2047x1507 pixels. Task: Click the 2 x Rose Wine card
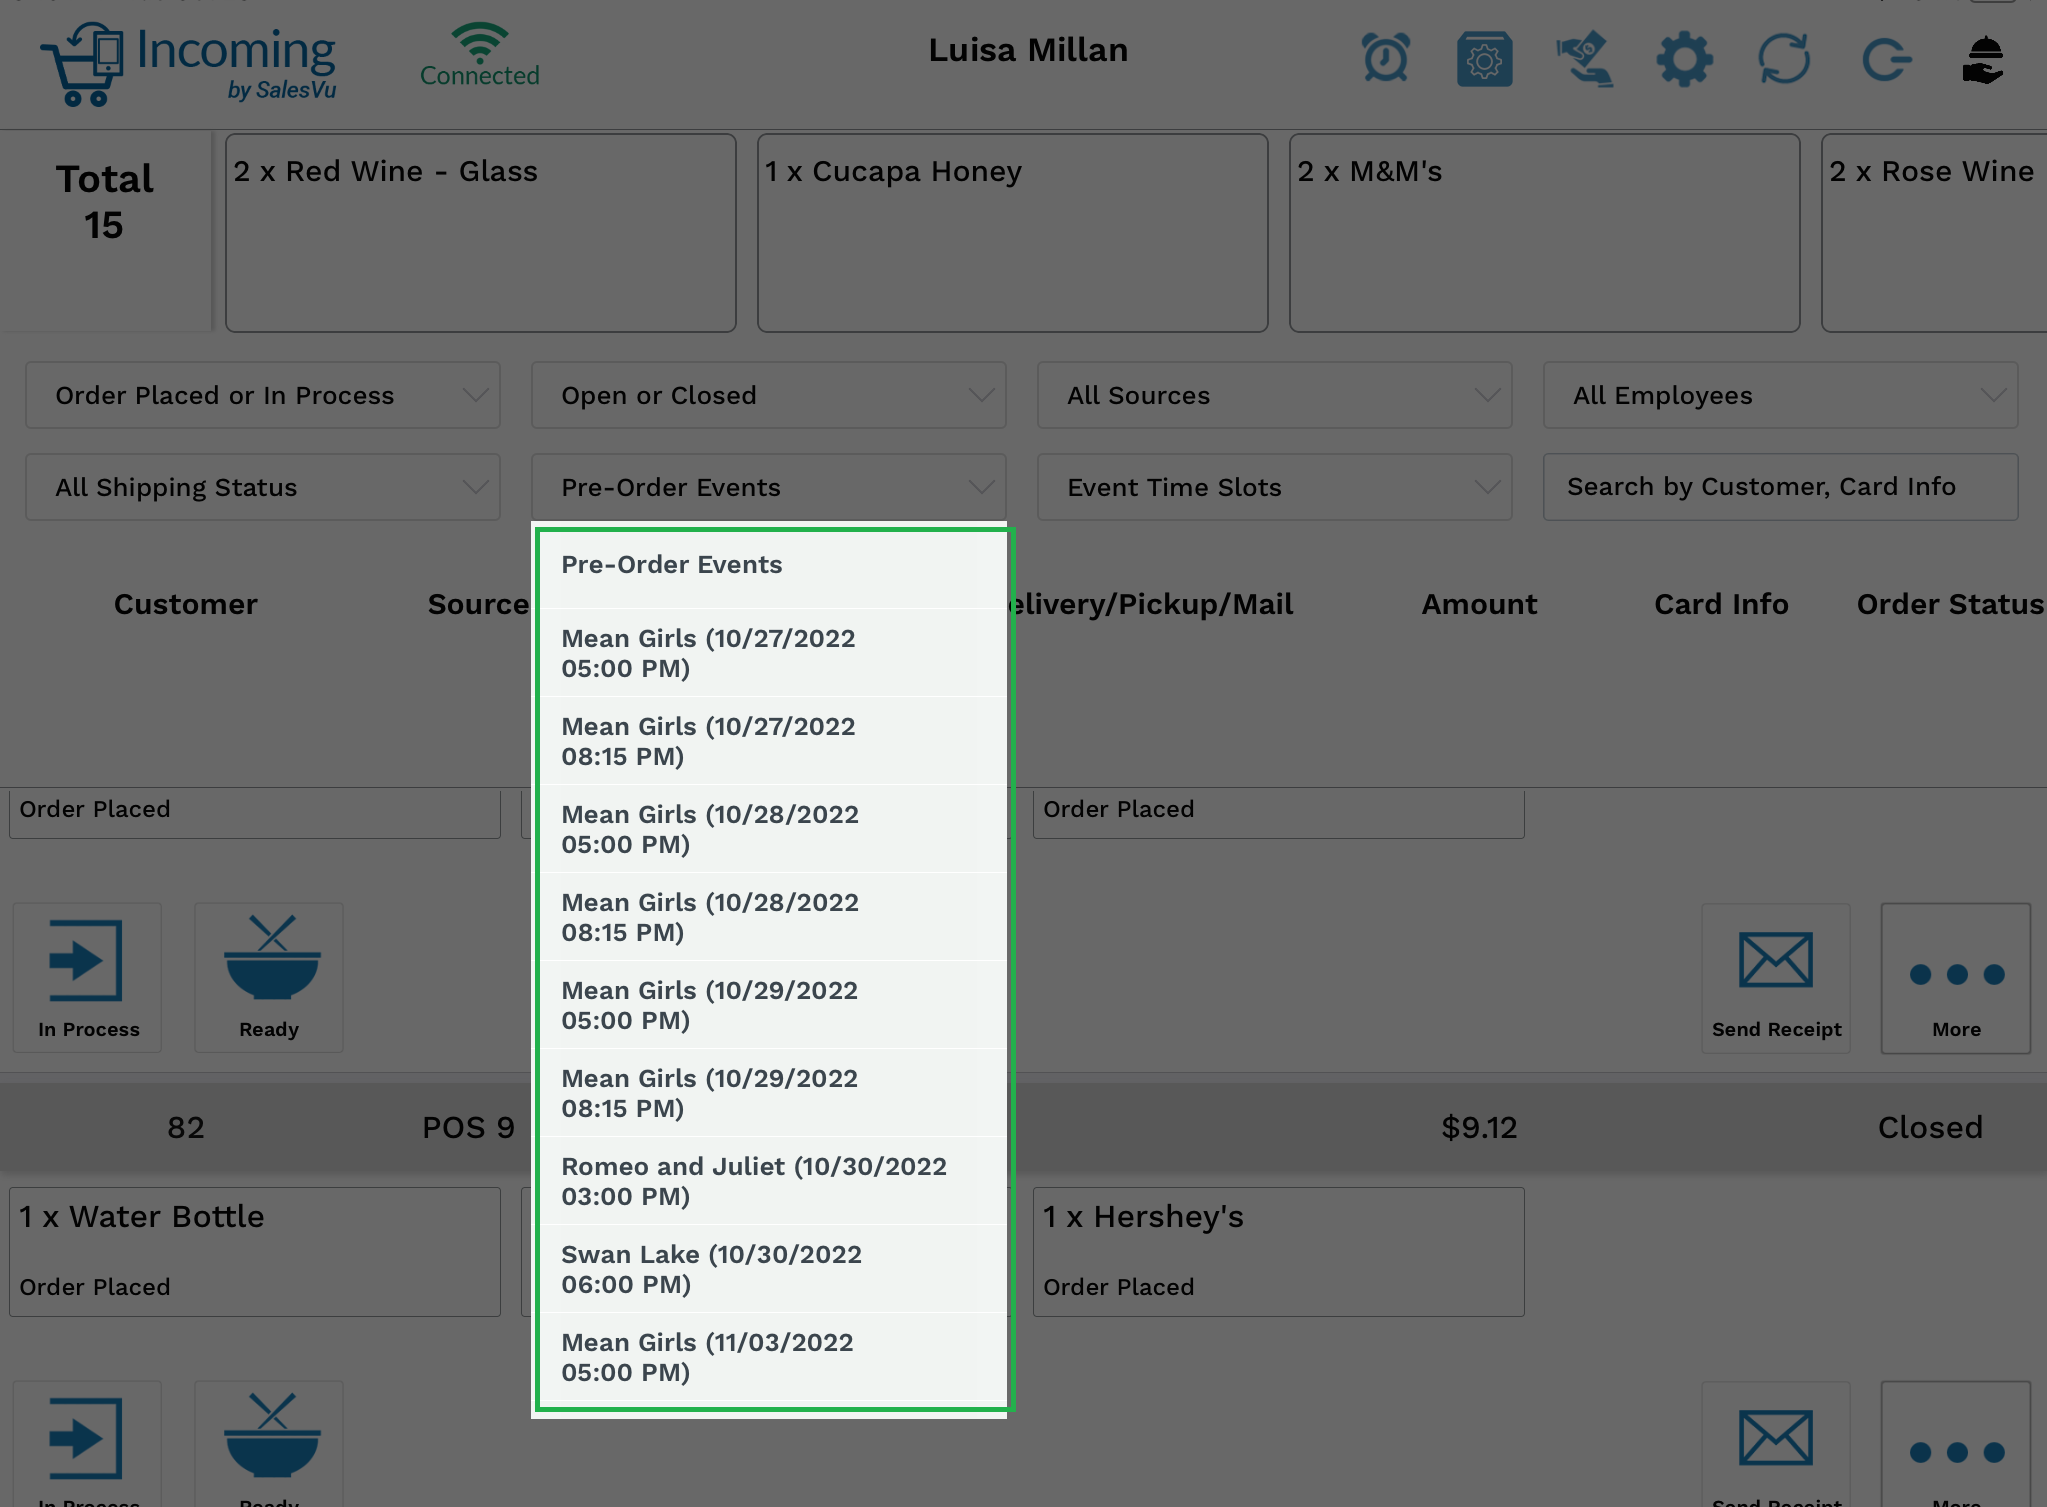point(1935,233)
